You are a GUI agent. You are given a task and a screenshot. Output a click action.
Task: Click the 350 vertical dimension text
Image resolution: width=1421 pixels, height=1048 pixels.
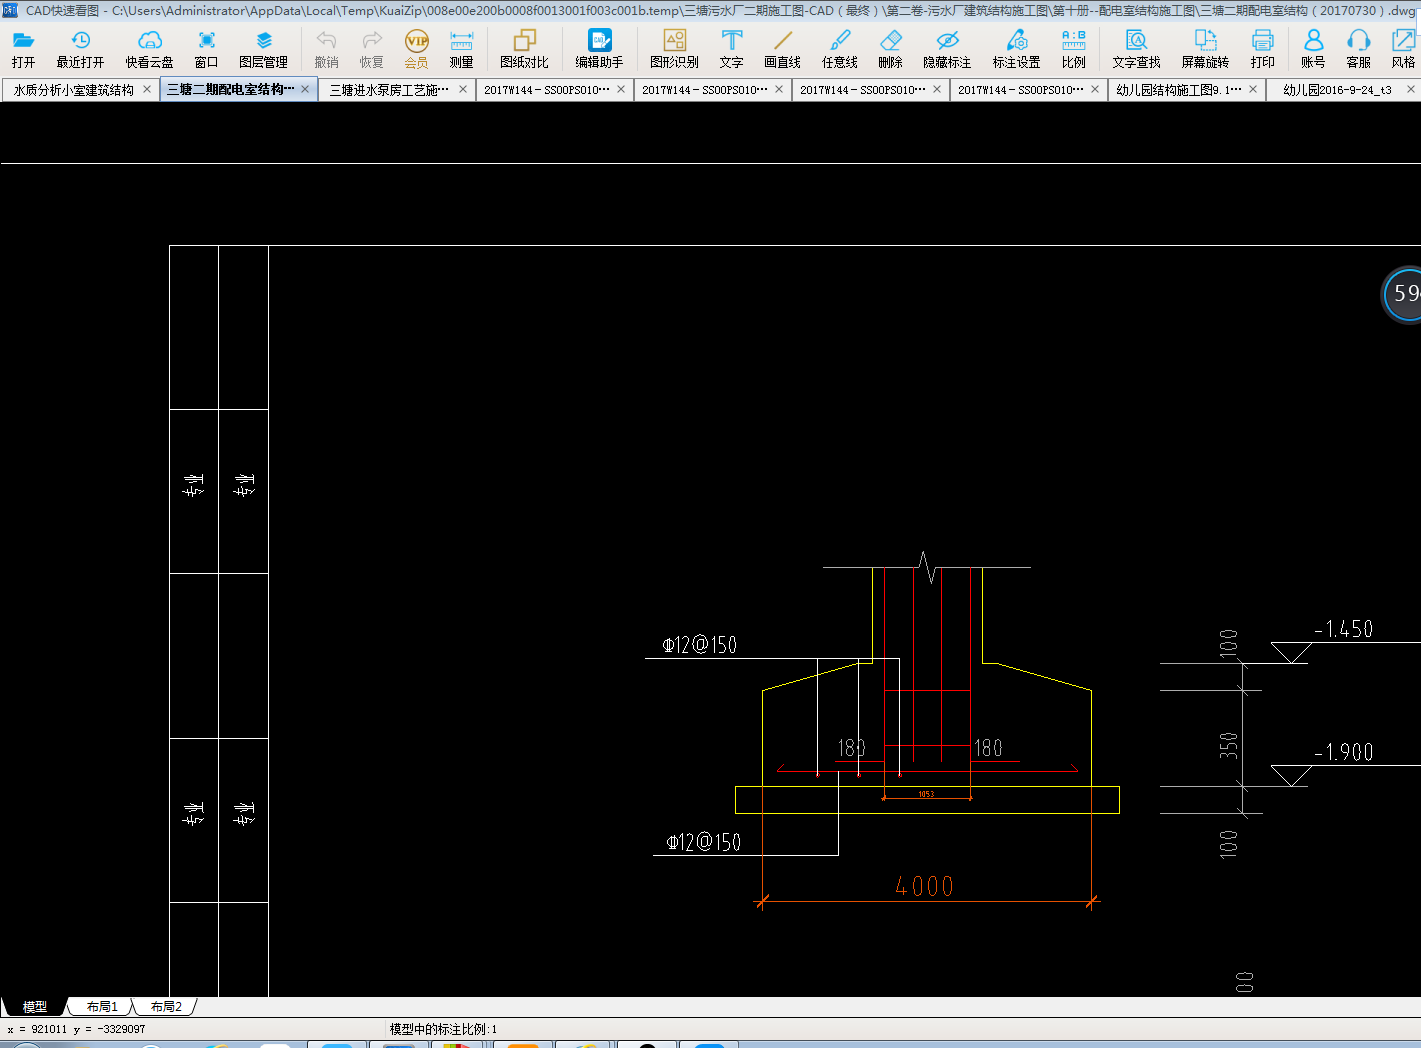pos(1229,745)
